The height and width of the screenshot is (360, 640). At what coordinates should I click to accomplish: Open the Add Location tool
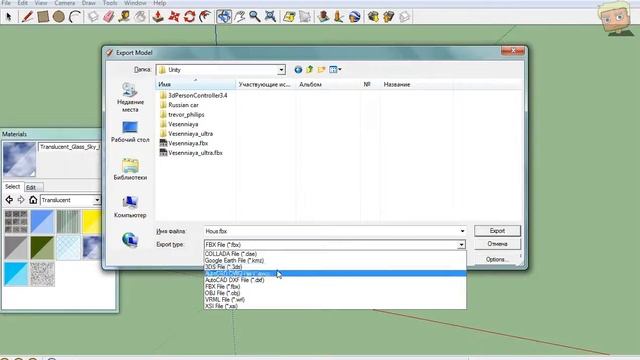pos(289,17)
